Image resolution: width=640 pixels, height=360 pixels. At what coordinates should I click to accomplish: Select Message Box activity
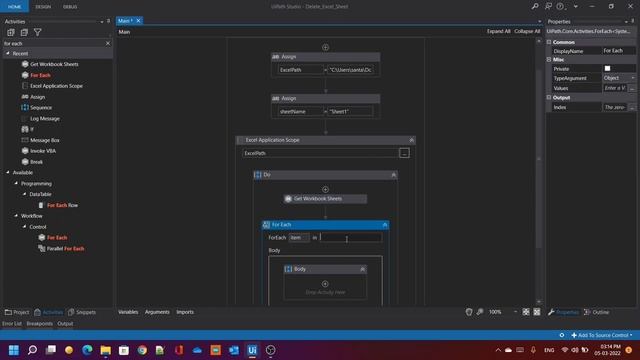coord(44,140)
